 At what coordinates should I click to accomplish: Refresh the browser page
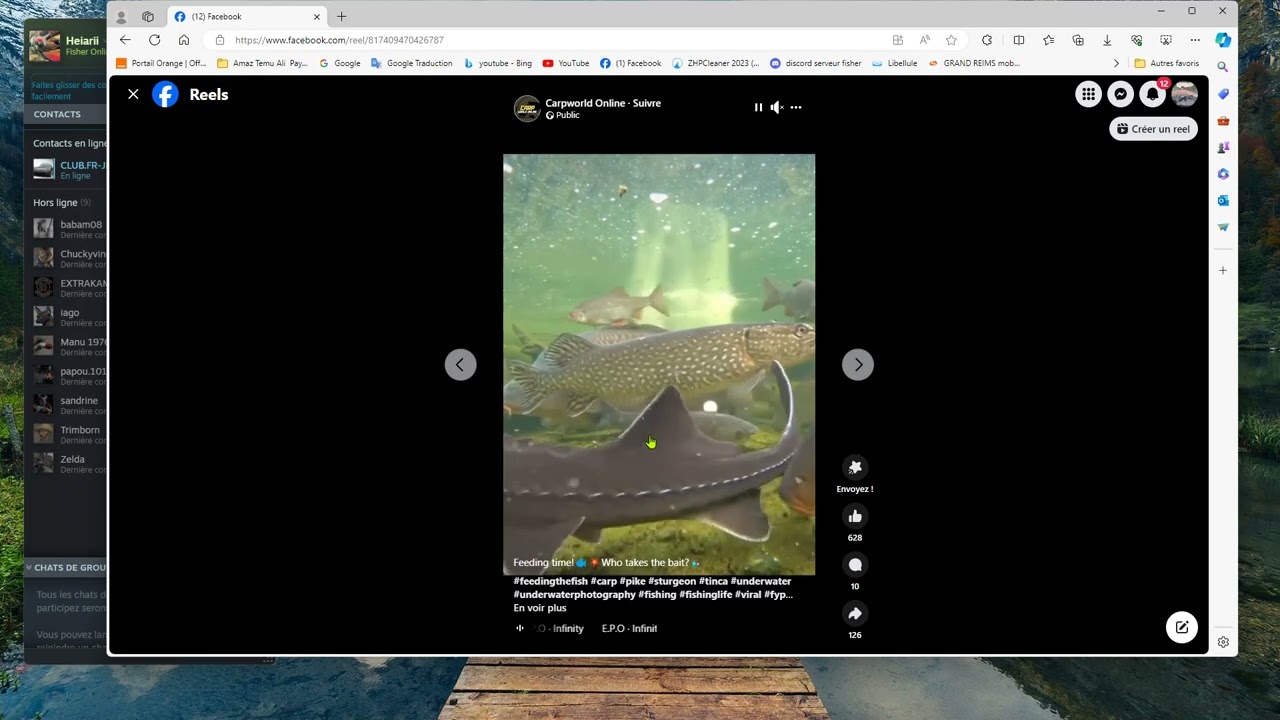(154, 40)
